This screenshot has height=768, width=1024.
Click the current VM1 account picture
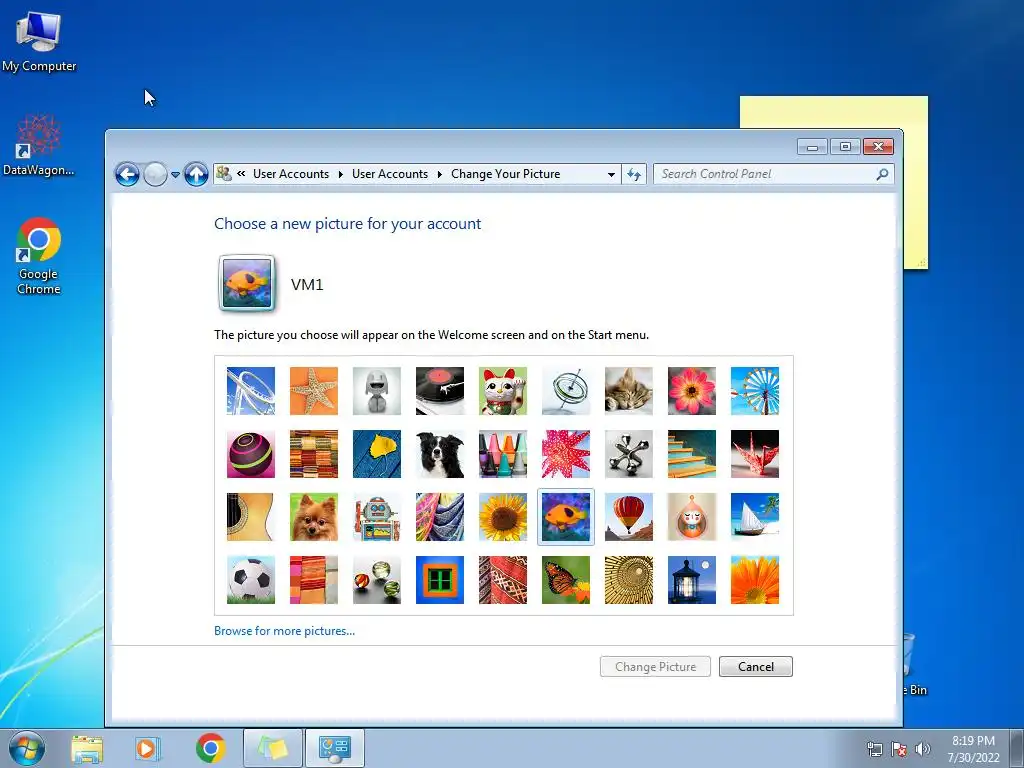(x=247, y=283)
